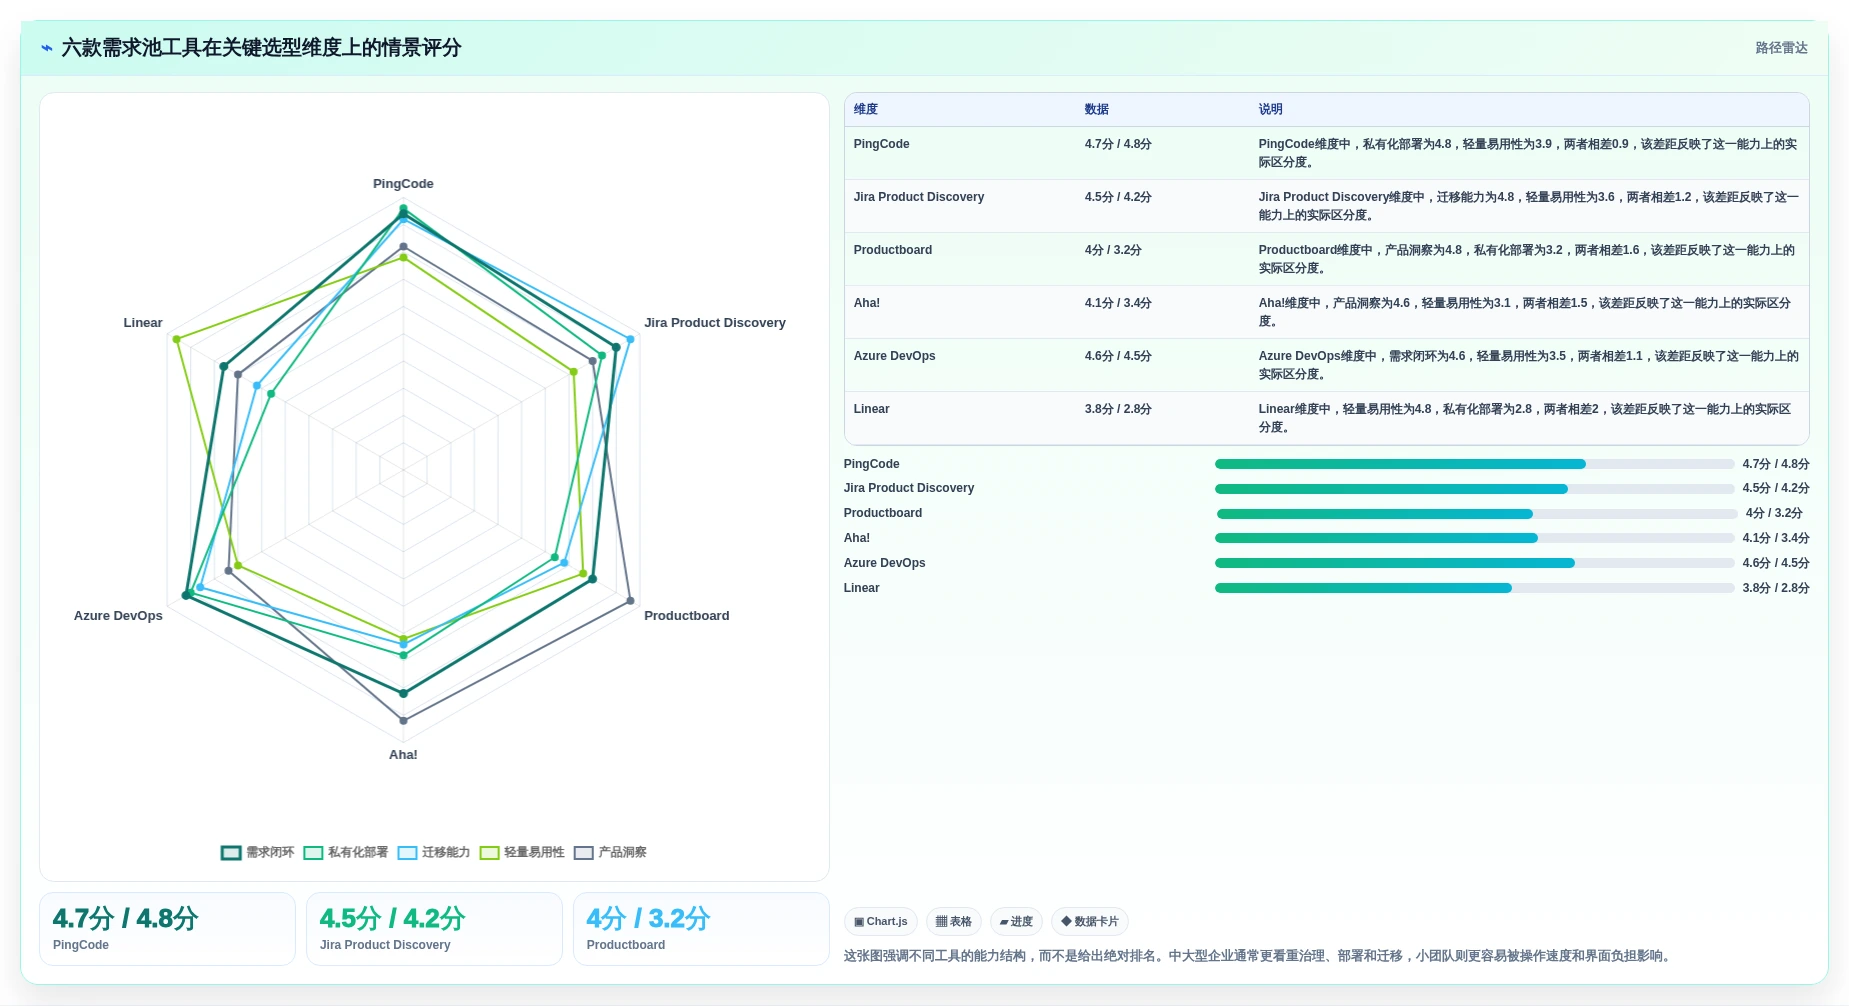This screenshot has height=1006, width=1849.
Task: Click the footer note starting with 这张图强调
Action: [x=1259, y=956]
